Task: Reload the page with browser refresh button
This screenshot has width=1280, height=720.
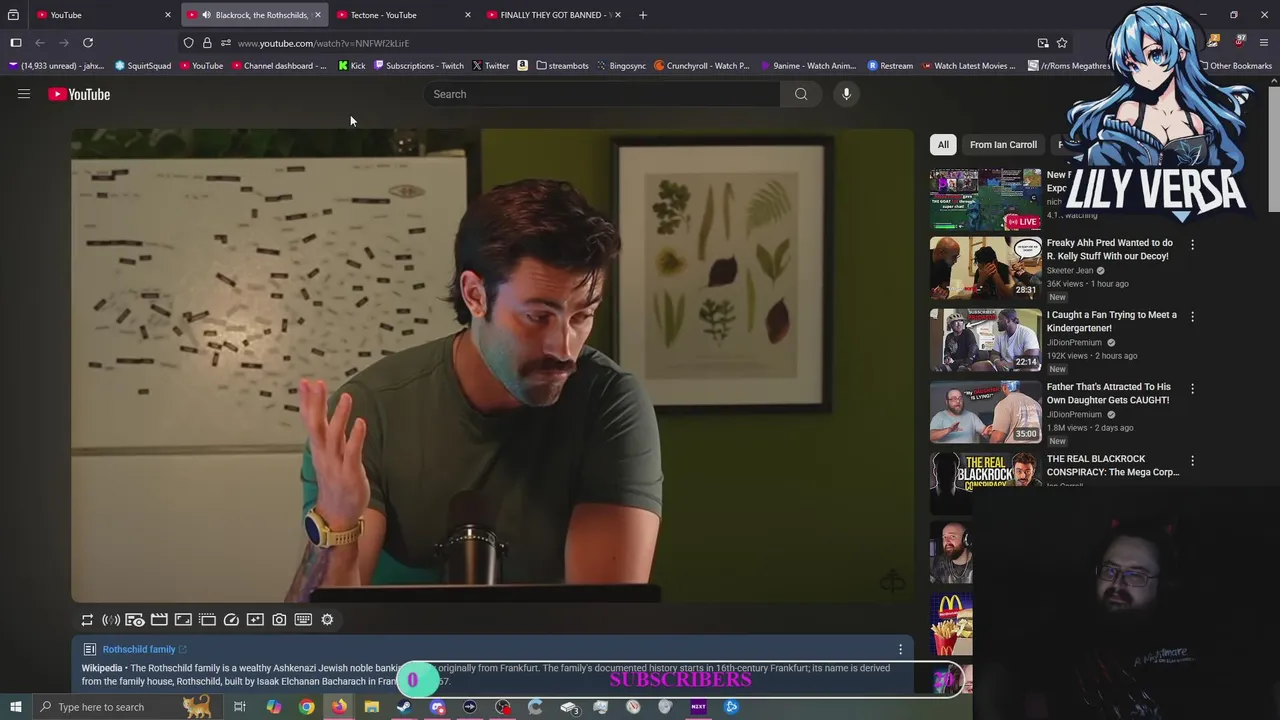Action: tap(88, 43)
